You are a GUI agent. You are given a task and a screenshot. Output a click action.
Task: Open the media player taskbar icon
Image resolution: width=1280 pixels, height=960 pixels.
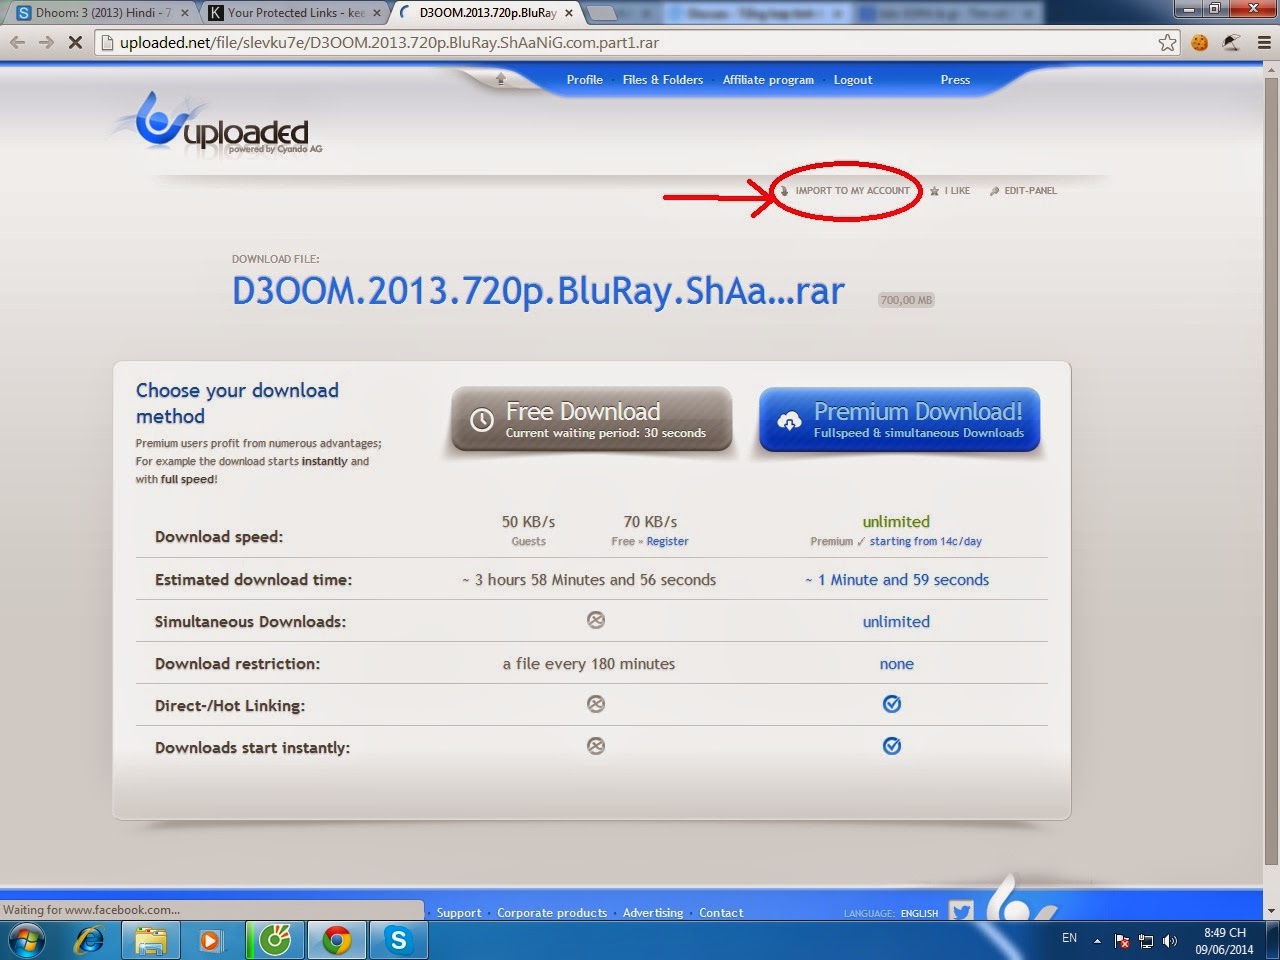tap(211, 941)
